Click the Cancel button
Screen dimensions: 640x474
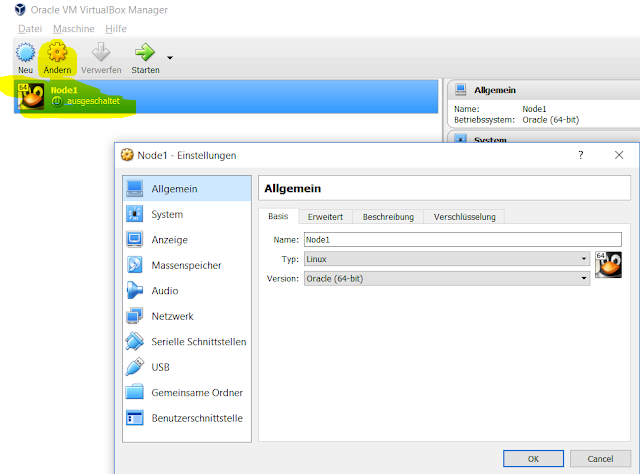pos(600,458)
